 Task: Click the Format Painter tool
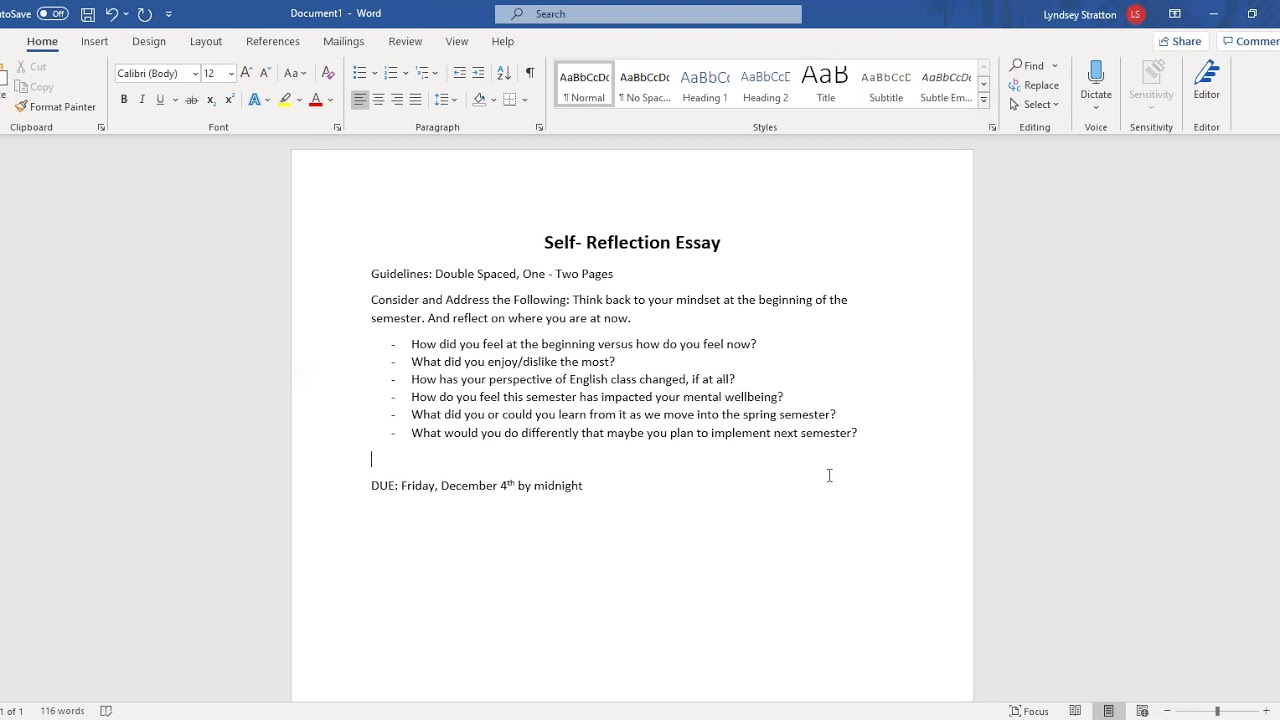56,107
